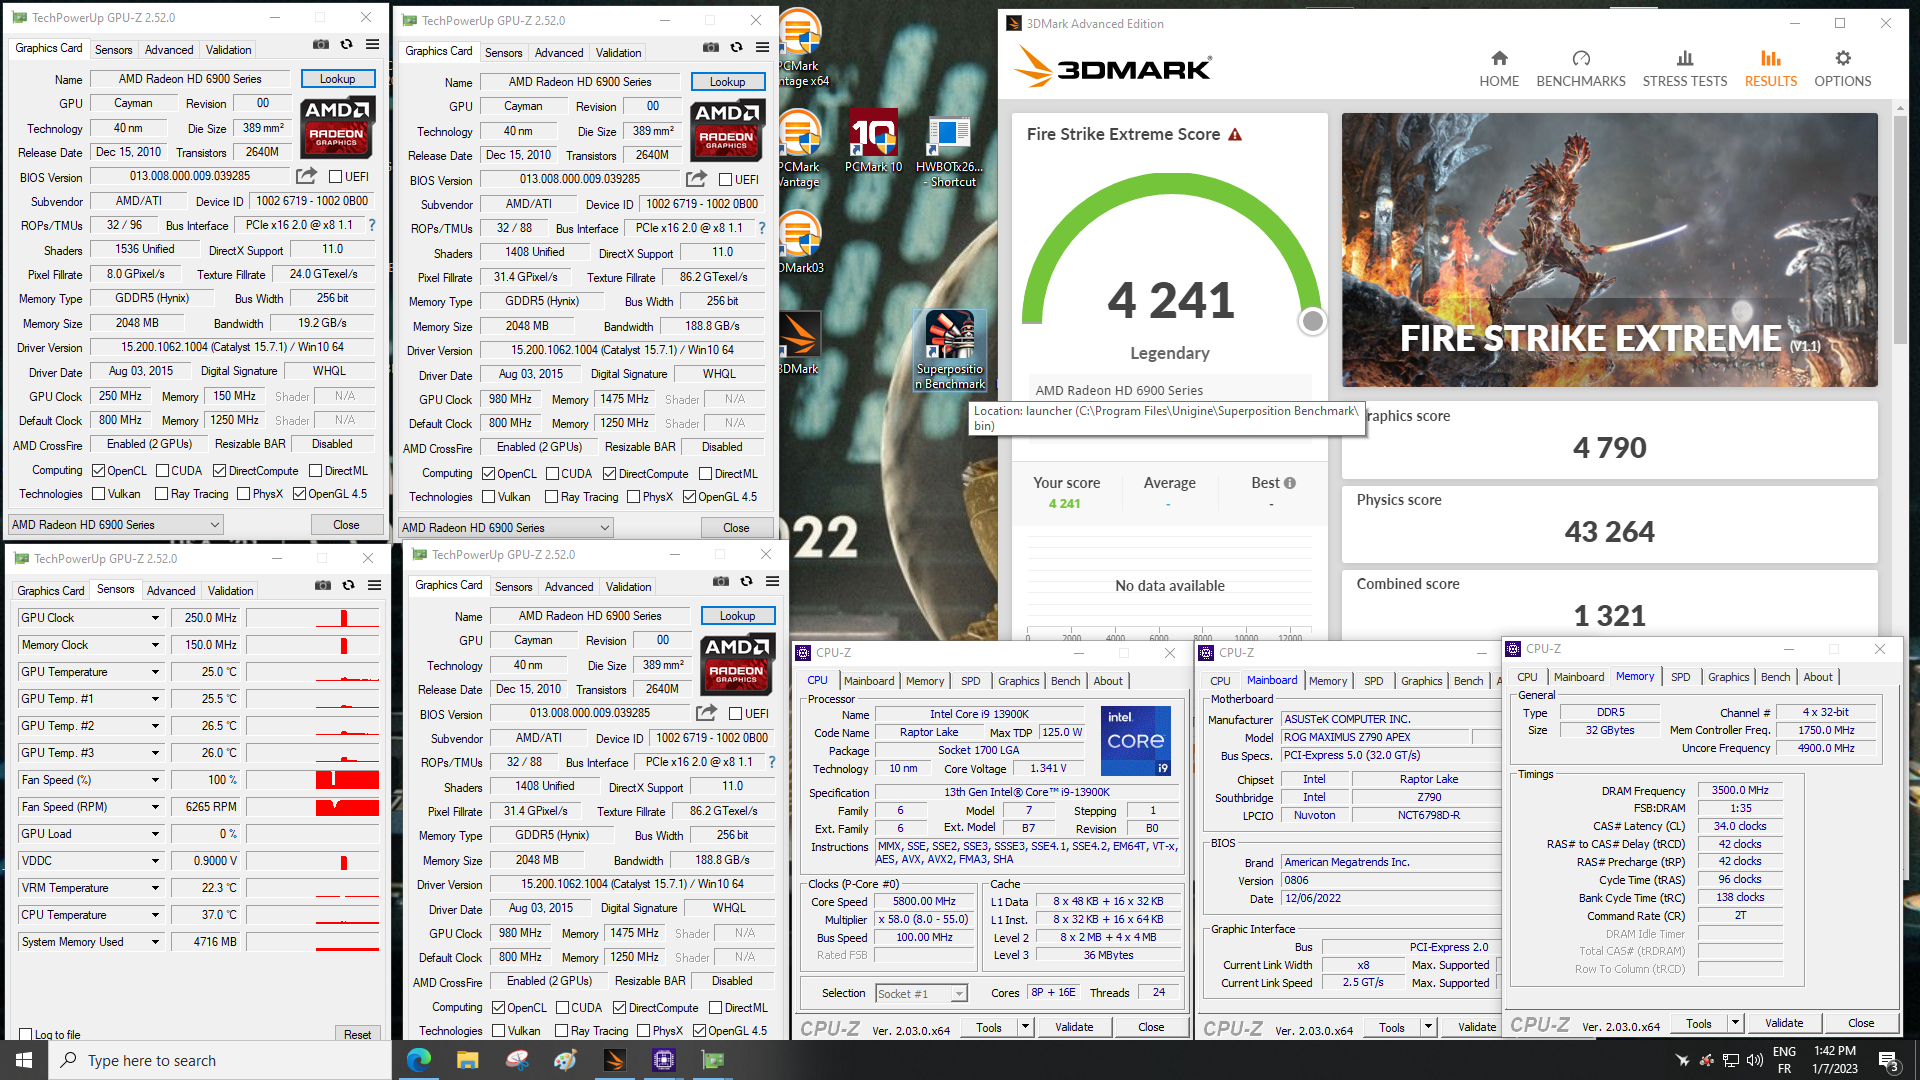Click the refresh icon in the upper-middle GPU-Z window
The width and height of the screenshot is (1920, 1080).
736,47
